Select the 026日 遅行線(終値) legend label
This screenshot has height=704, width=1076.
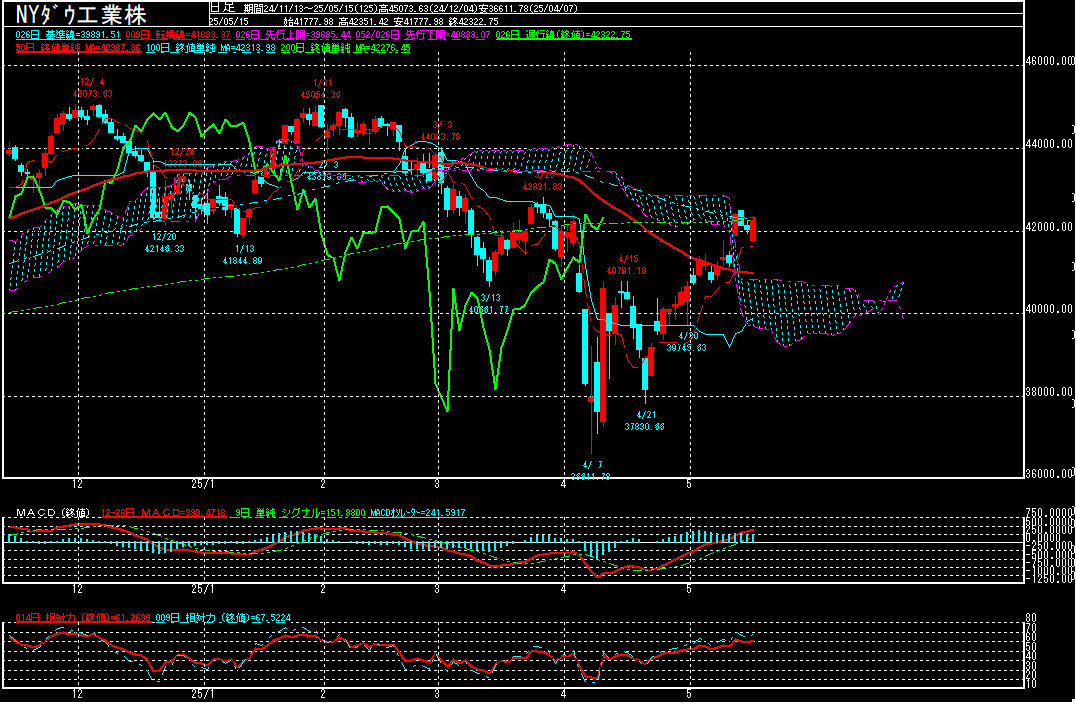coord(563,35)
